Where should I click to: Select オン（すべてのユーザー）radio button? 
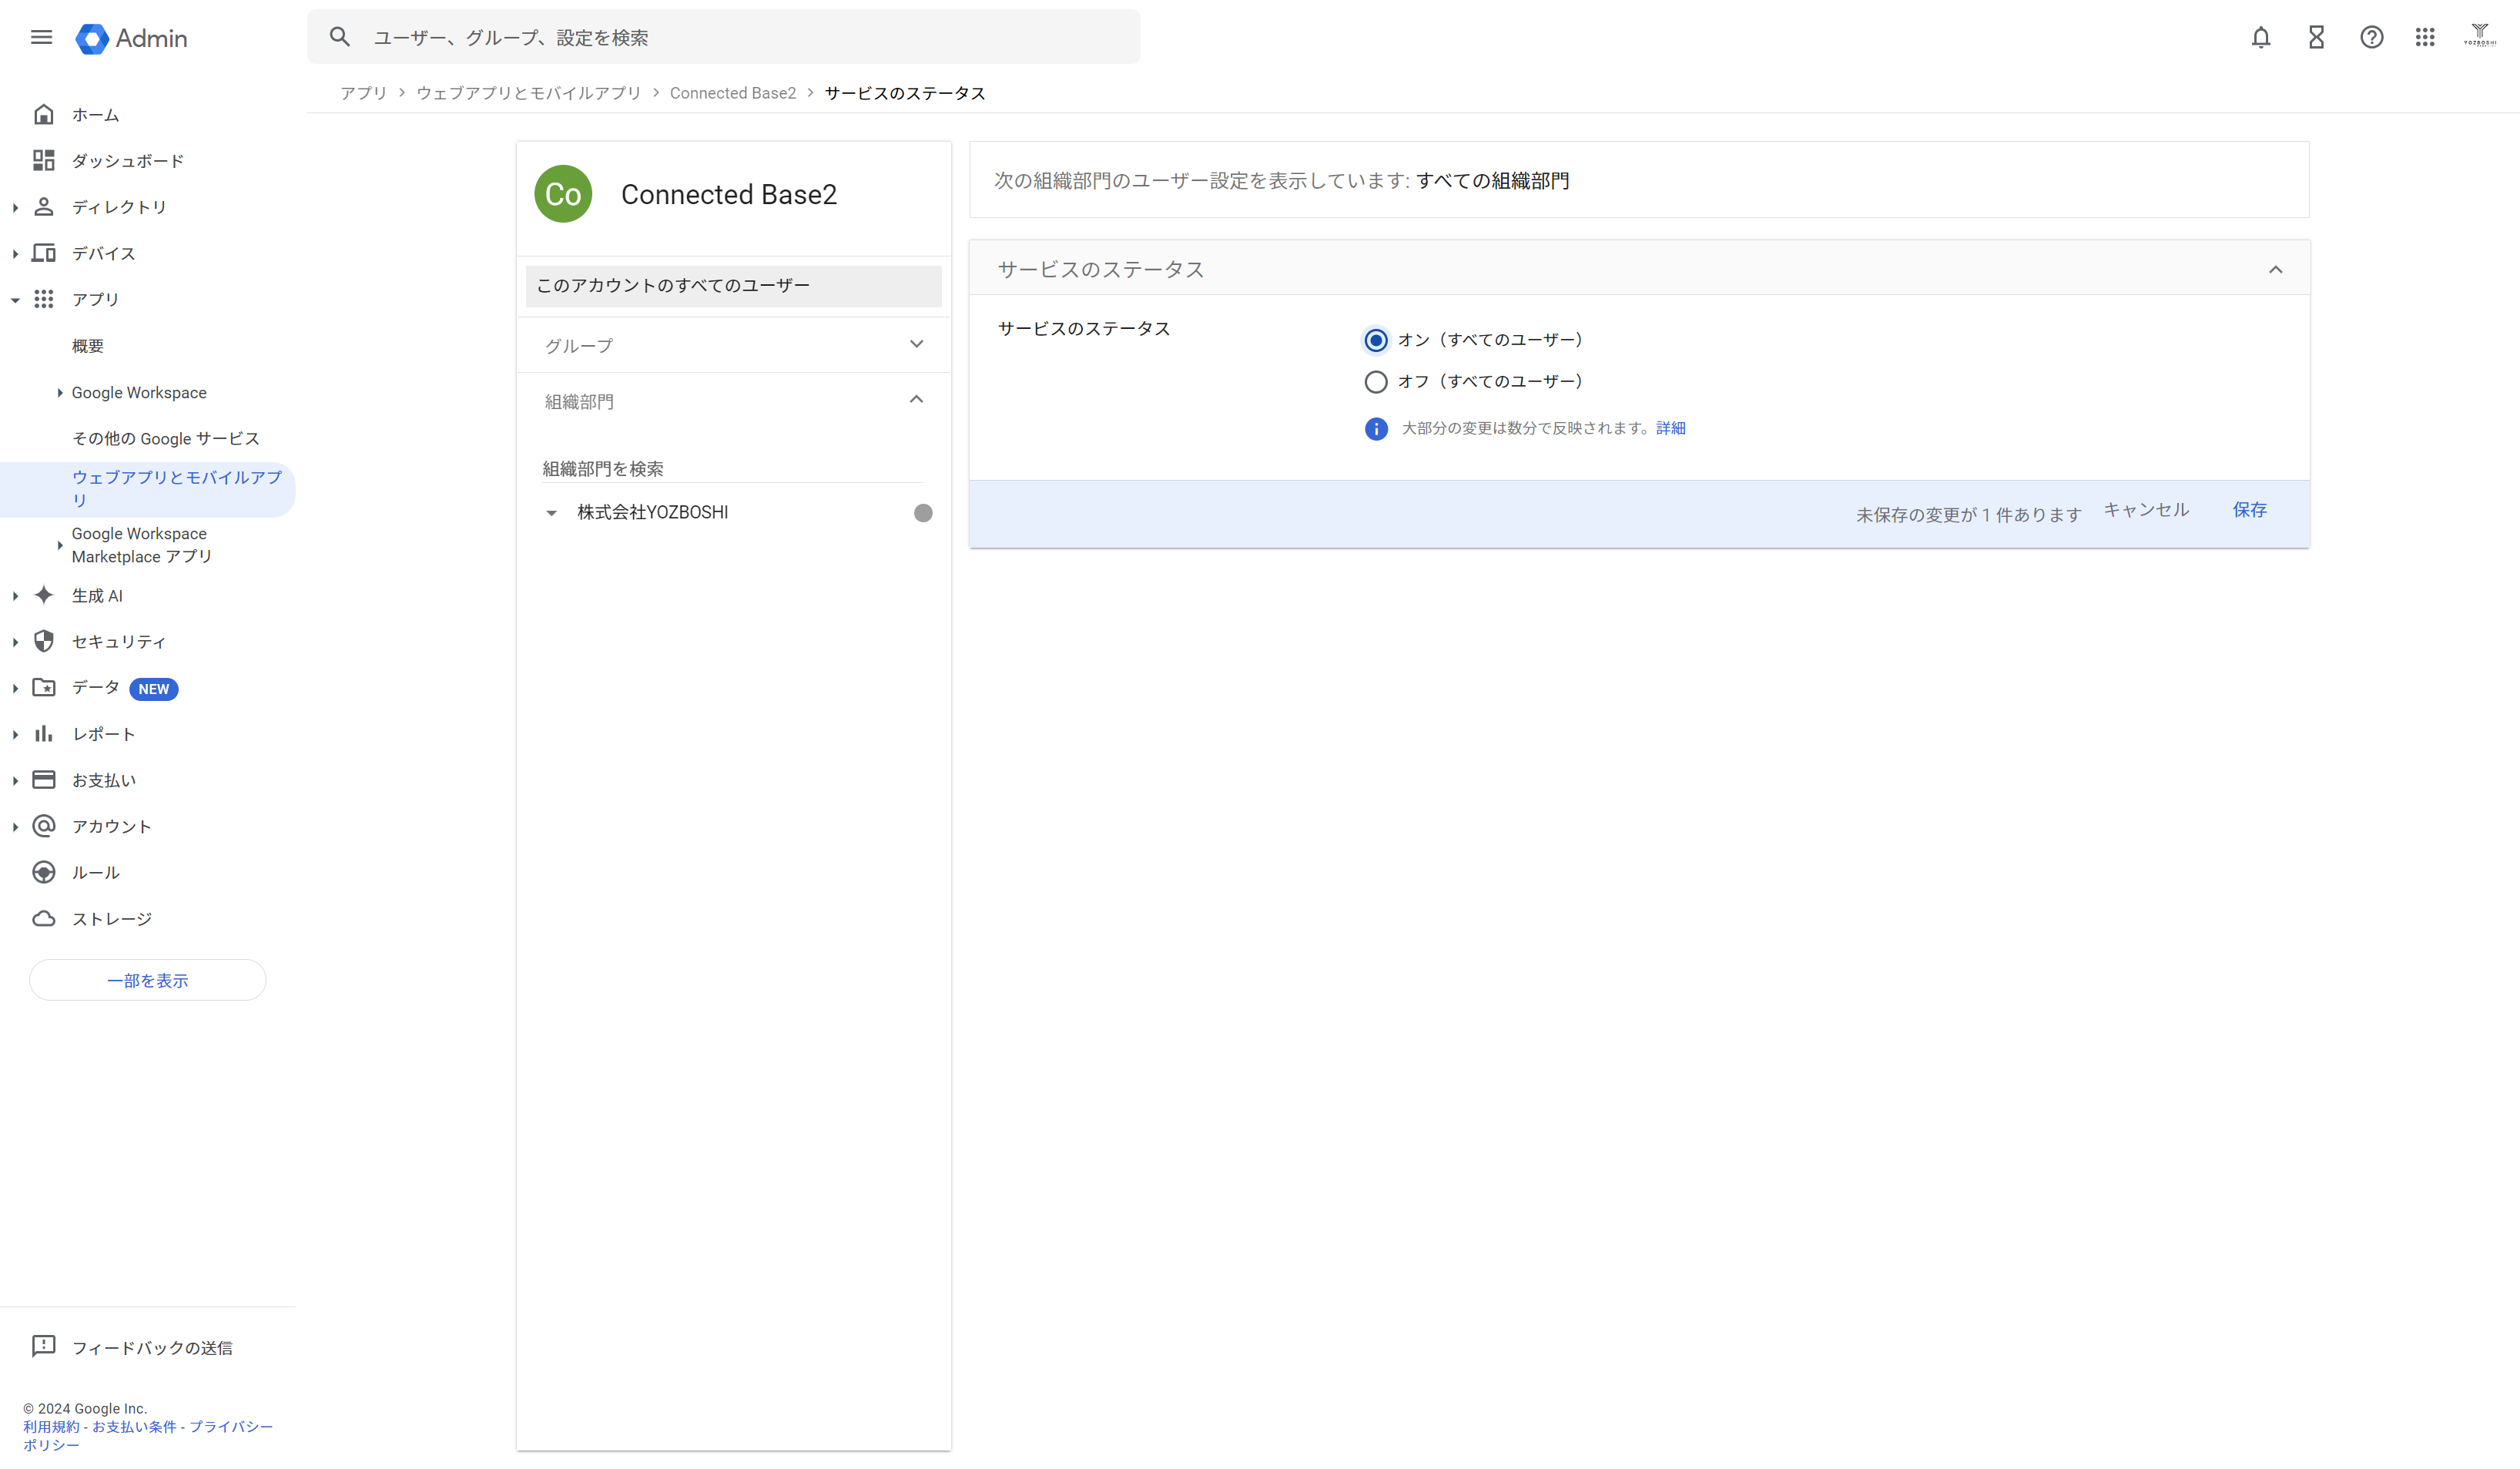pos(1376,341)
